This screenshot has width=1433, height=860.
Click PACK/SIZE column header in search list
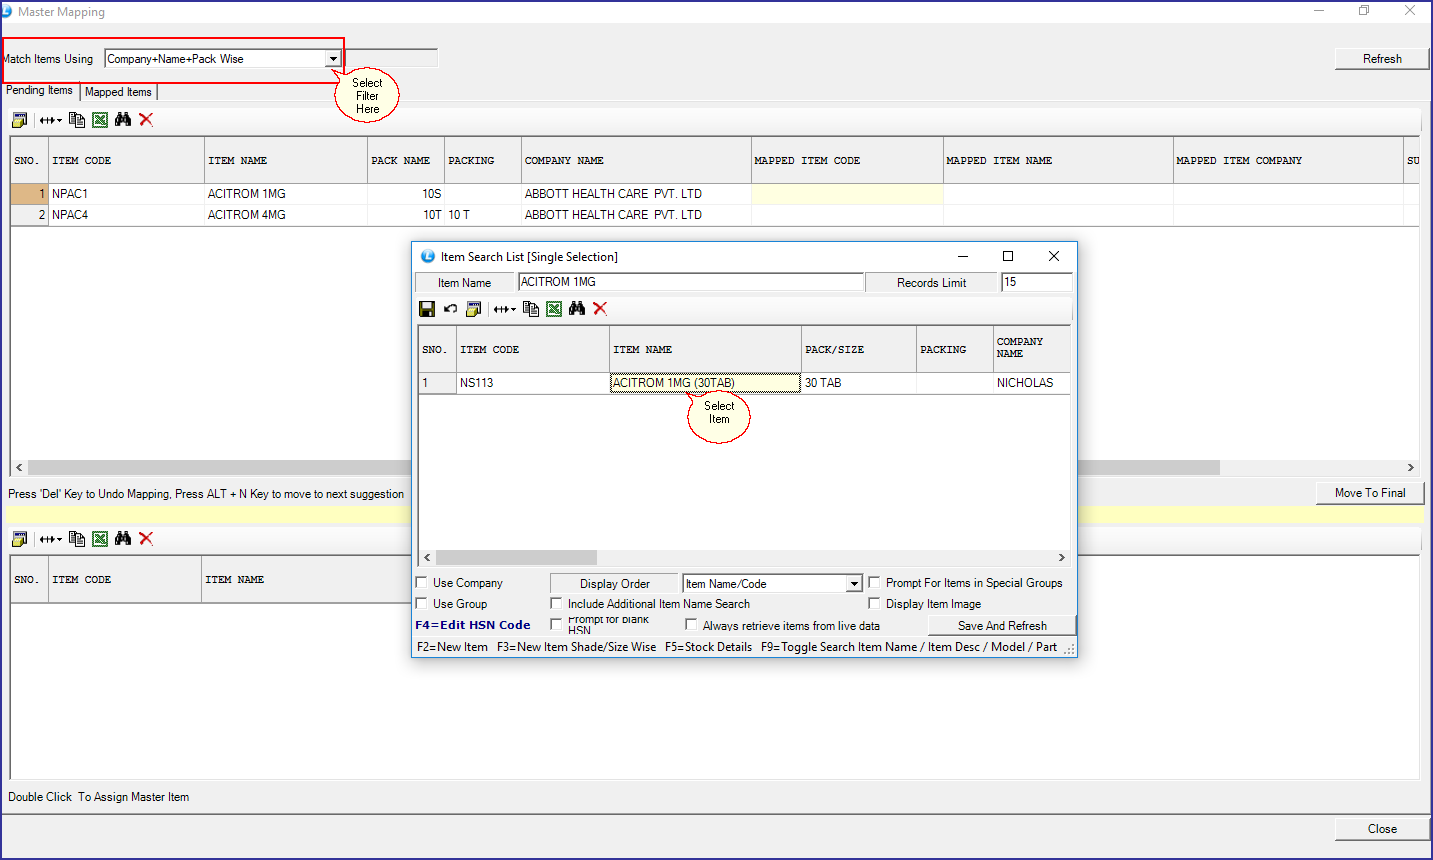859,350
